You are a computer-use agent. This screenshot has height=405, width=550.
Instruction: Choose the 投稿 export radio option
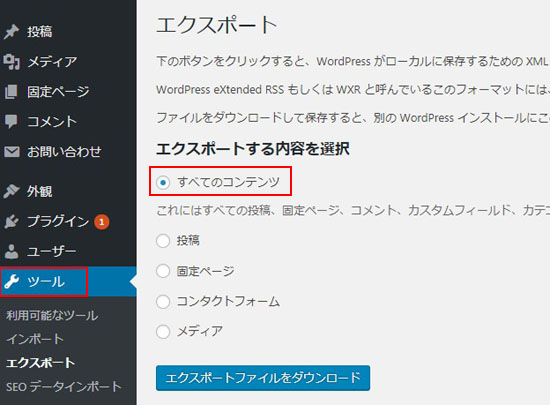[x=163, y=241]
